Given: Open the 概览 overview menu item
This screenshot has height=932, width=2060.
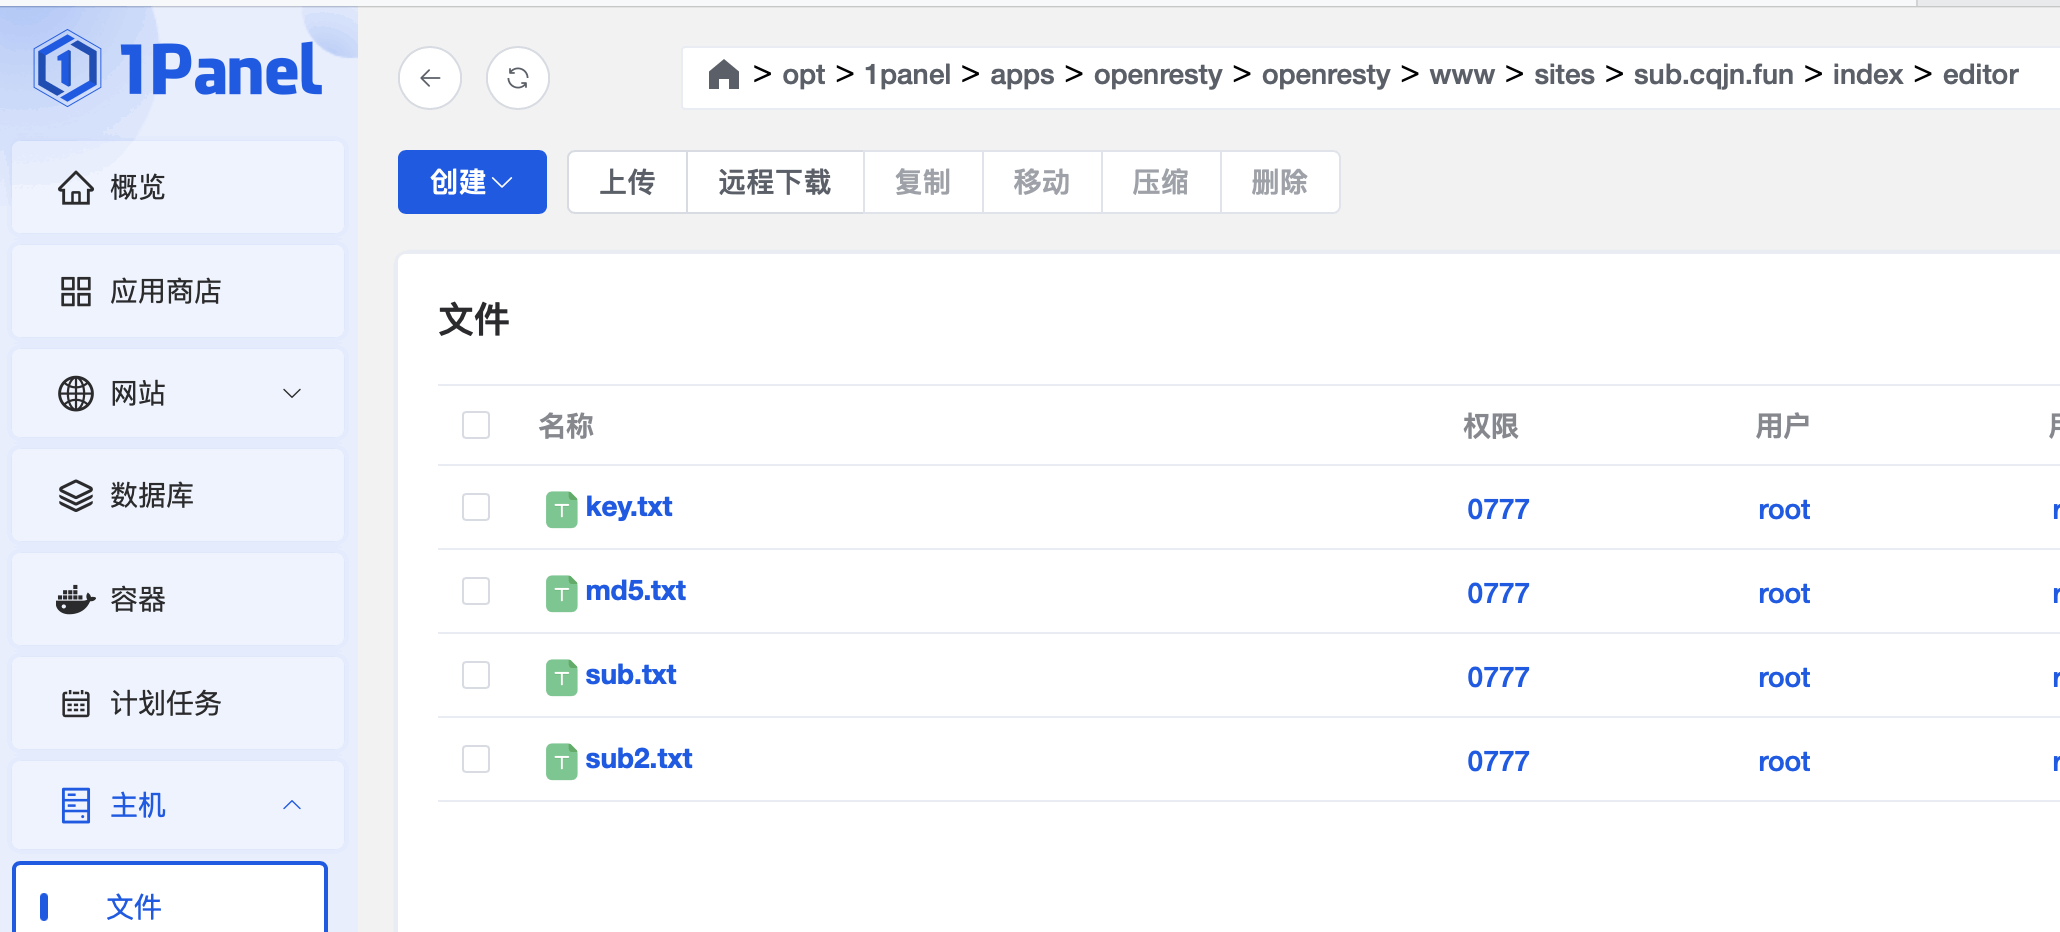Looking at the screenshot, I should 138,188.
